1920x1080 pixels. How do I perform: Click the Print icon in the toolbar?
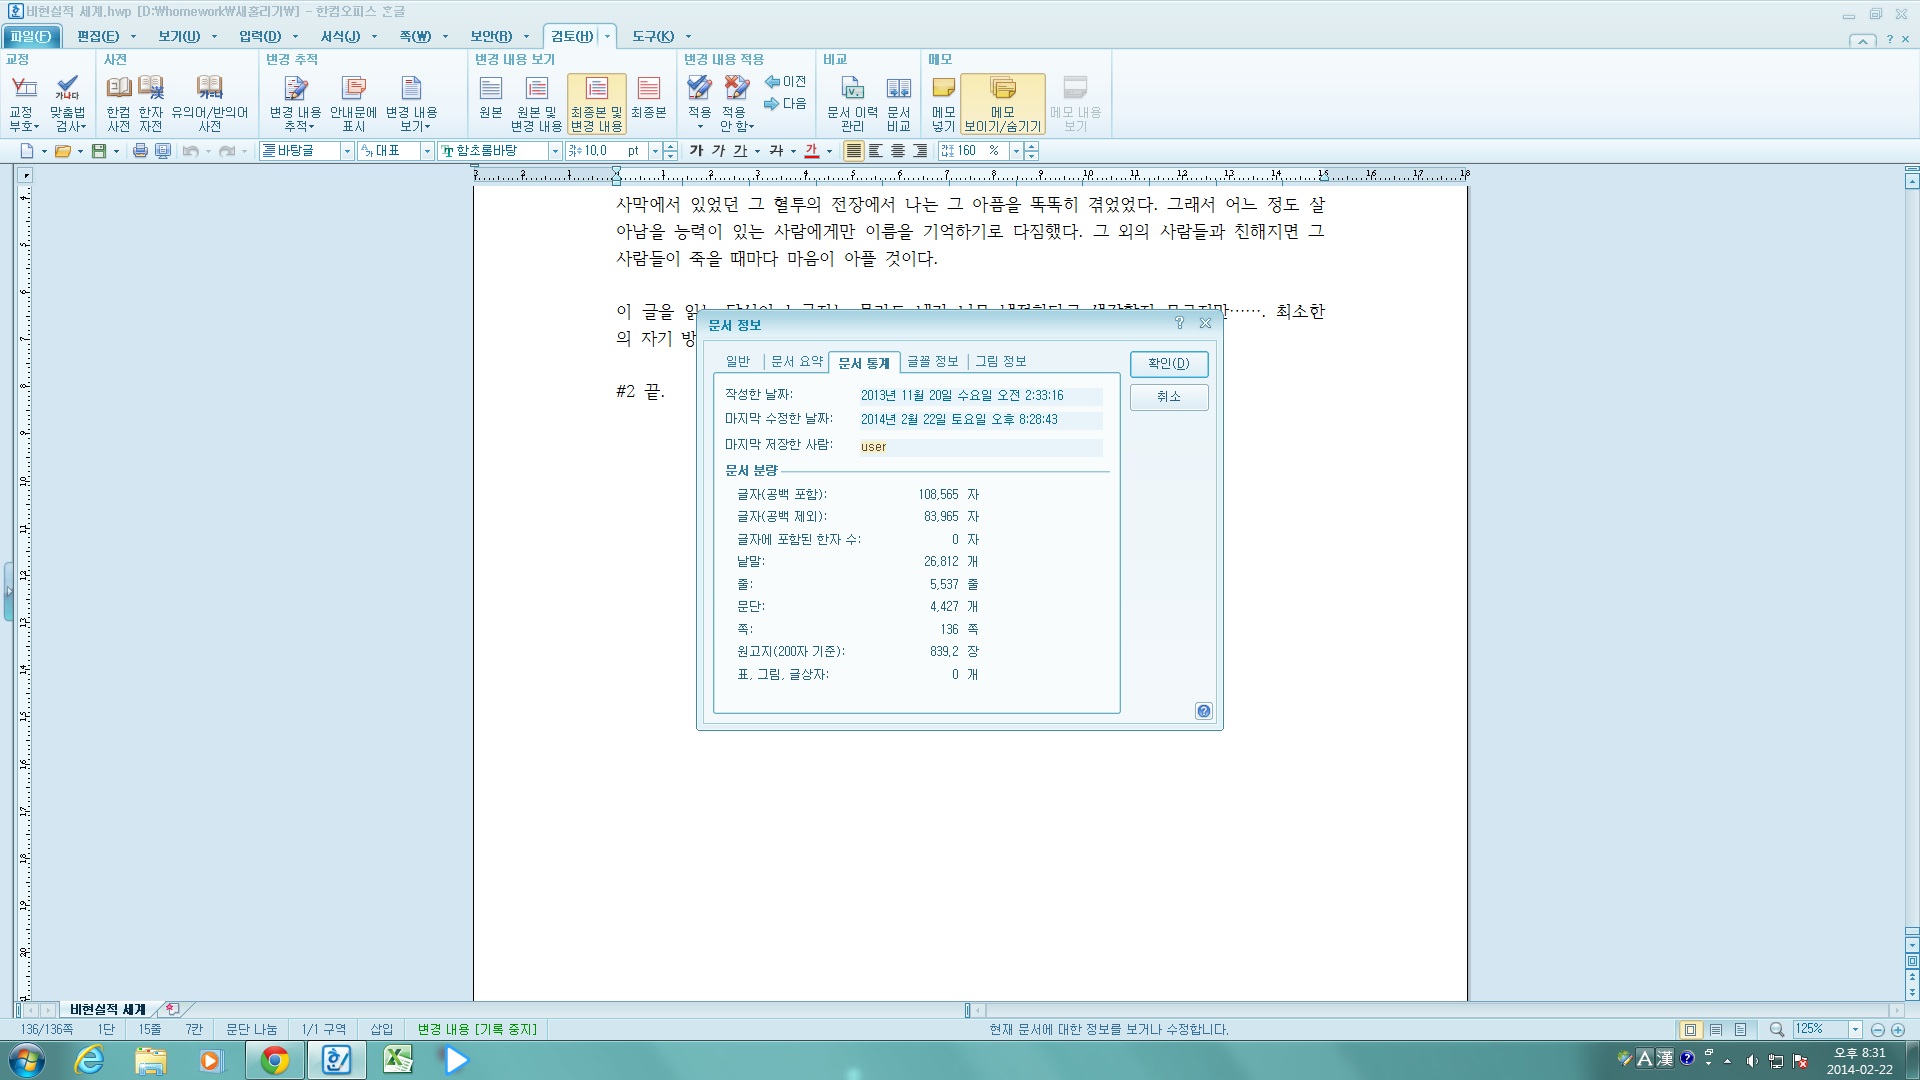pos(140,151)
